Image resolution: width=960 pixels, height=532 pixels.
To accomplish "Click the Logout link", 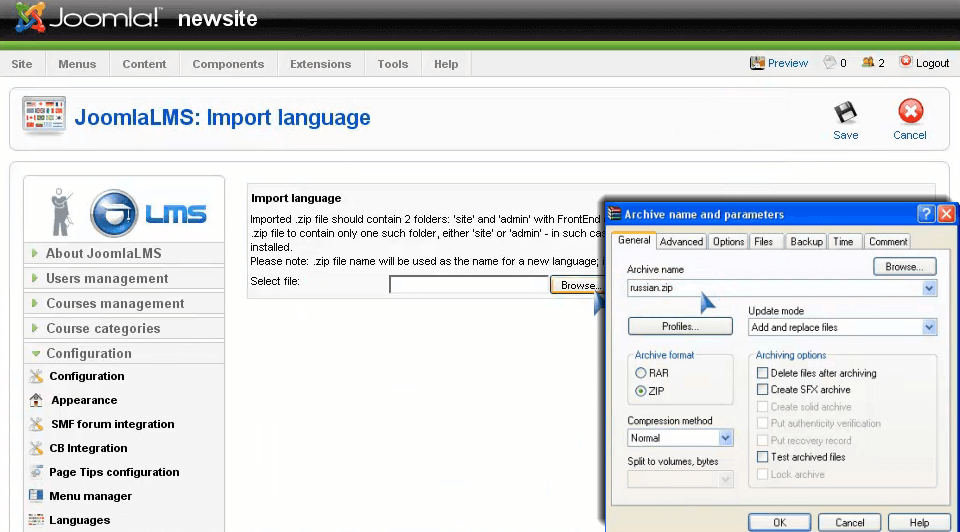I will tap(932, 63).
